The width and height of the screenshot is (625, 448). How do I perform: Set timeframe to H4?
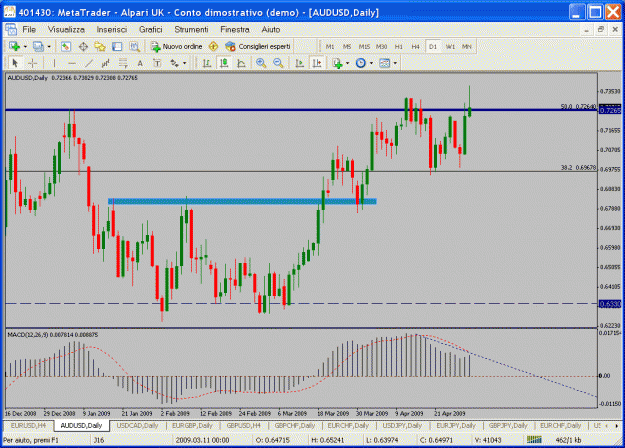[416, 47]
